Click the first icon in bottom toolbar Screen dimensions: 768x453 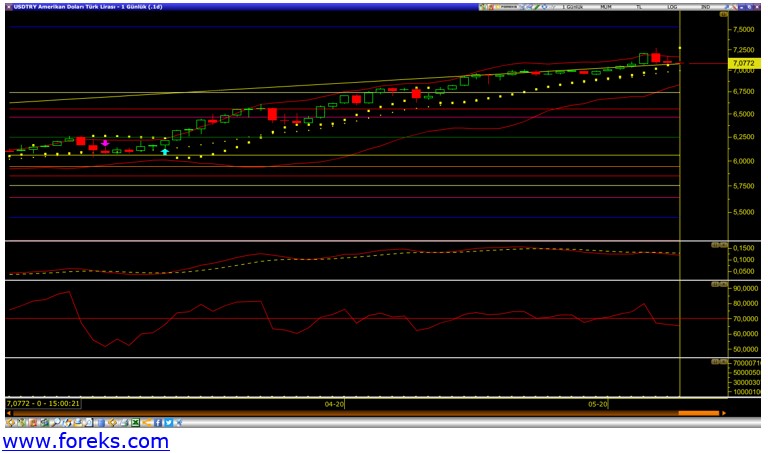click(10, 422)
